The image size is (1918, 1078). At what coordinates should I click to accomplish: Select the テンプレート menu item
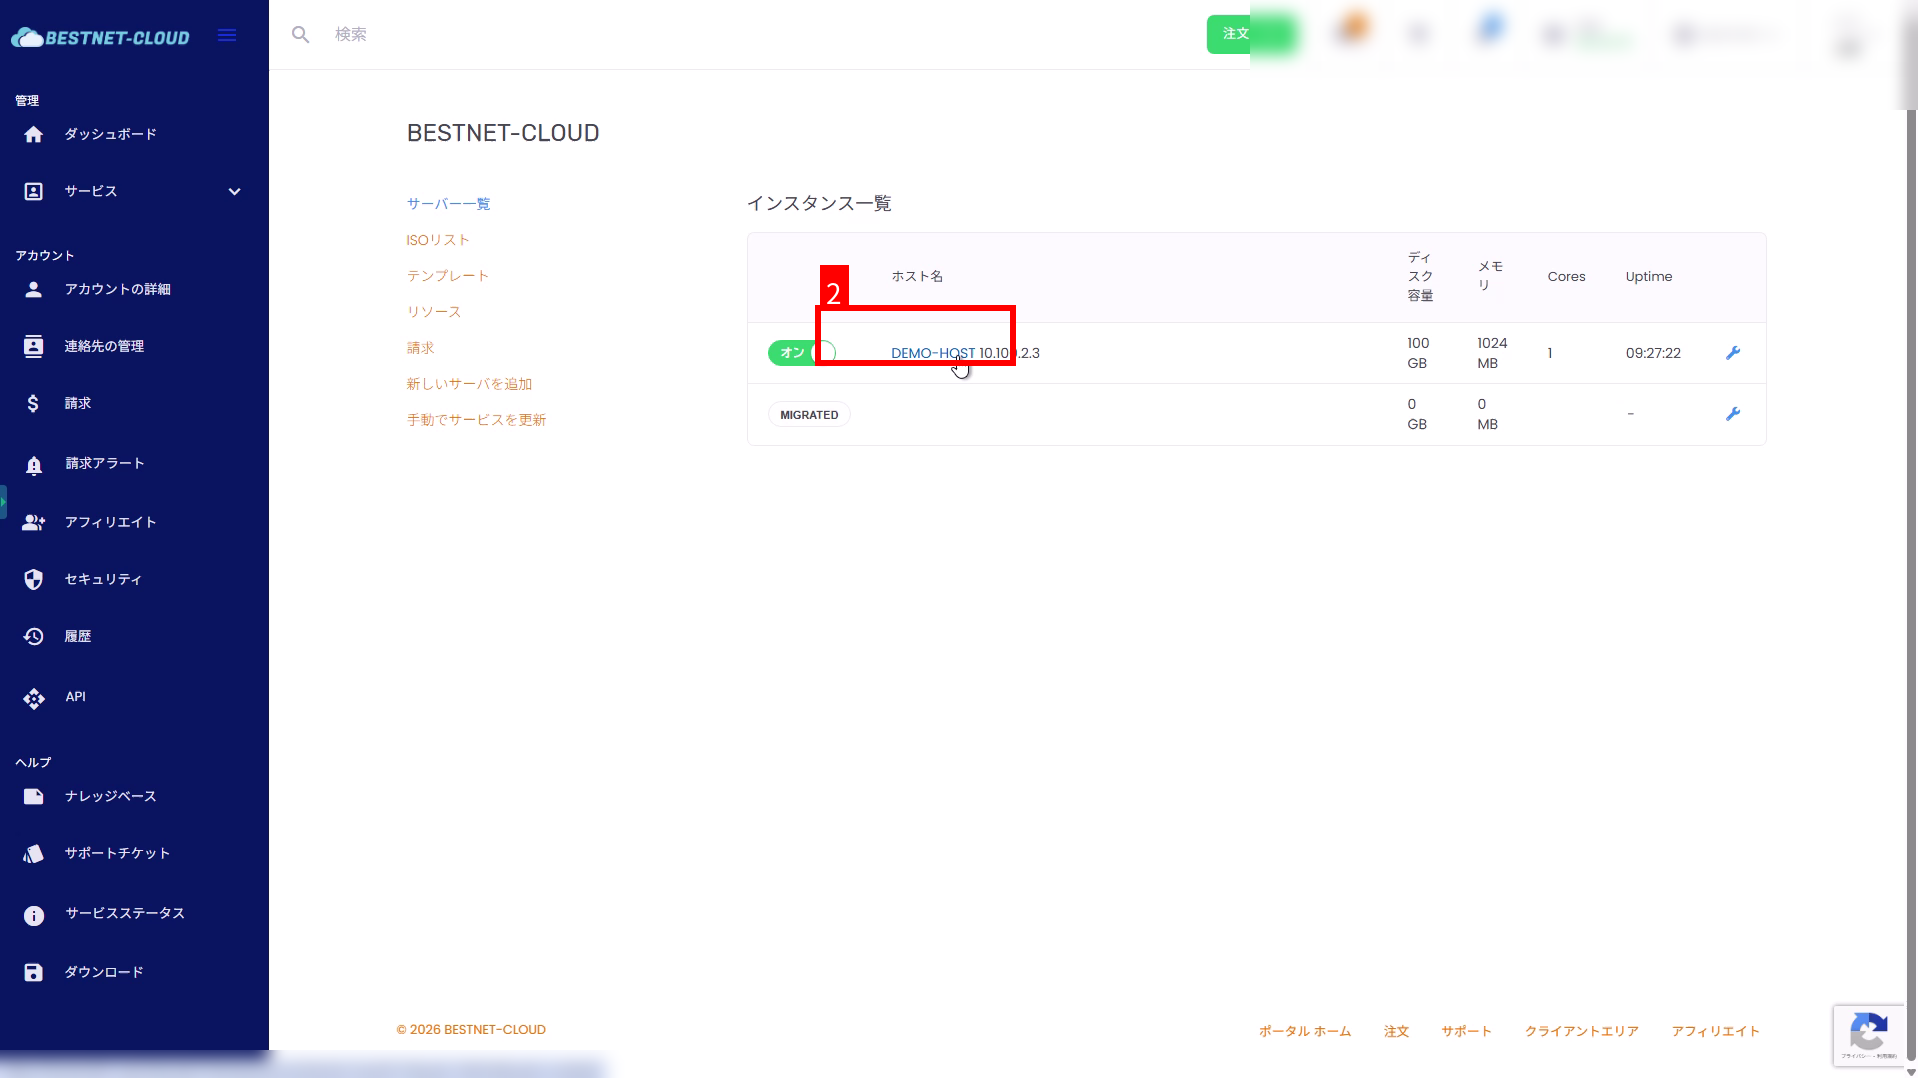tap(447, 276)
